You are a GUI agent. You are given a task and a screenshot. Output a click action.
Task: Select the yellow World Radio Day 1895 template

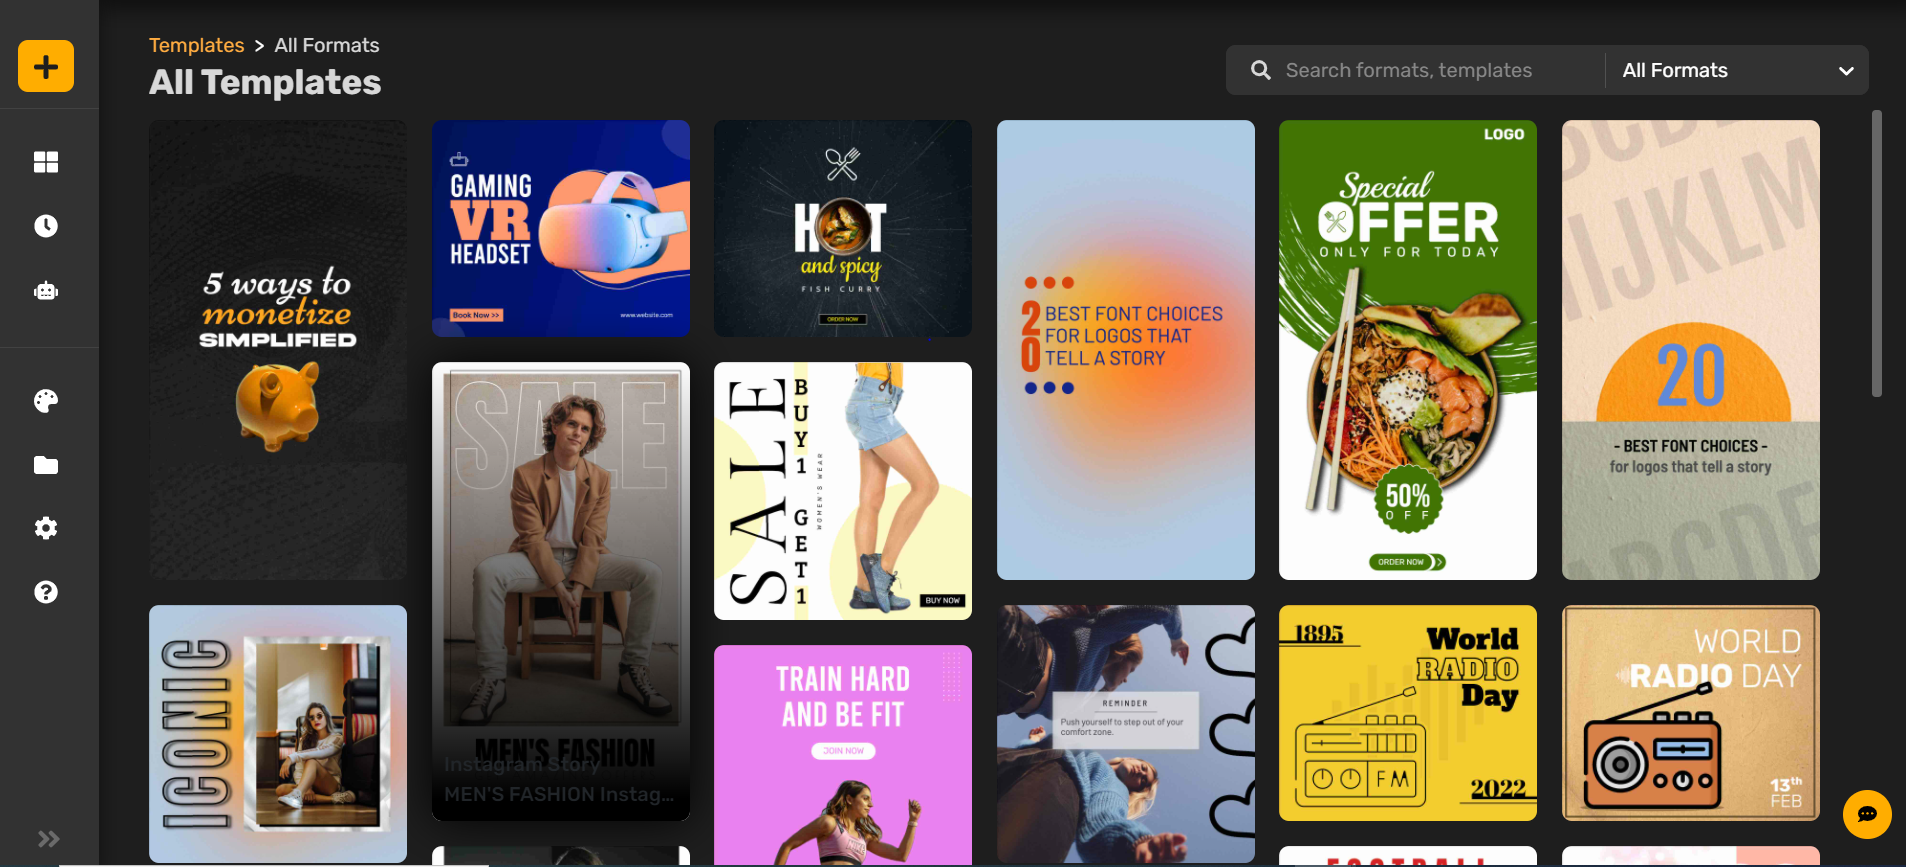point(1408,713)
